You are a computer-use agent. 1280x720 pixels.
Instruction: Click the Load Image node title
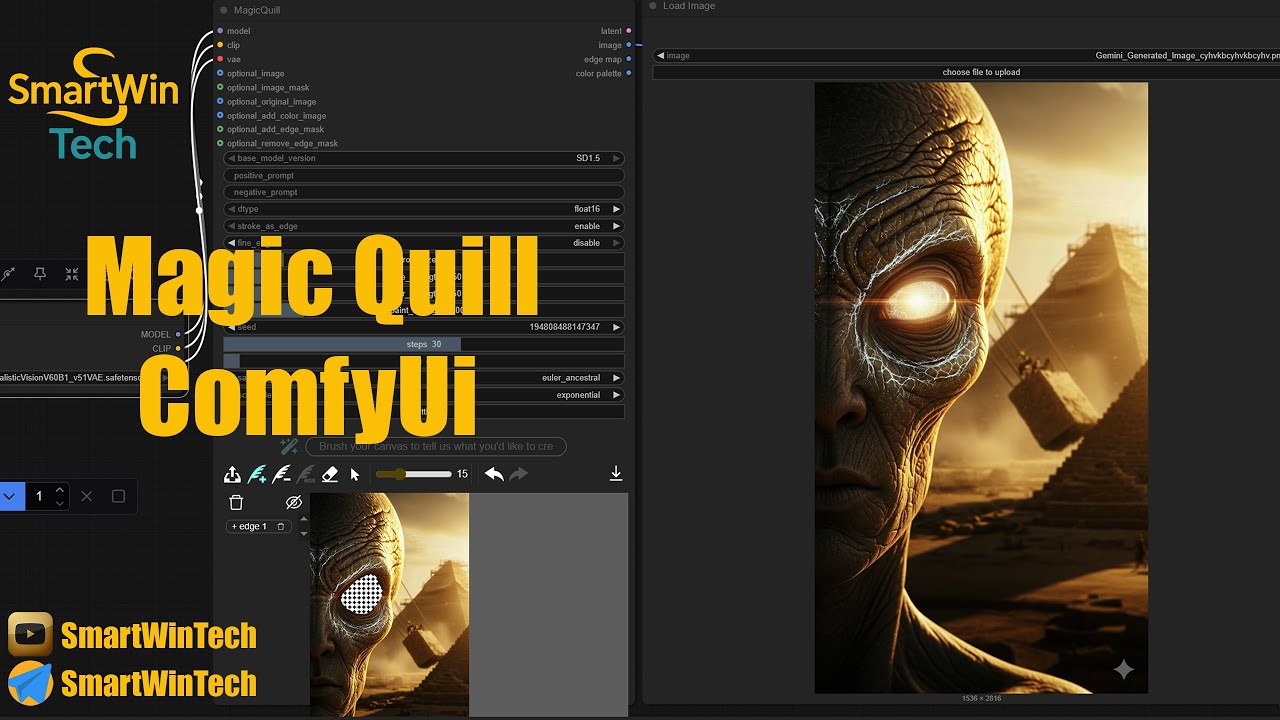689,6
